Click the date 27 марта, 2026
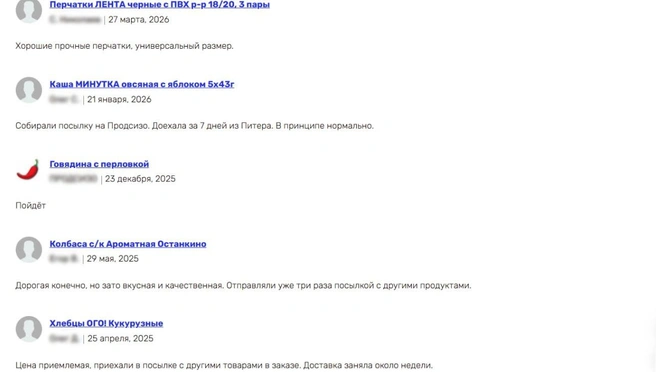Viewport: 656px width, 372px height. point(138,20)
